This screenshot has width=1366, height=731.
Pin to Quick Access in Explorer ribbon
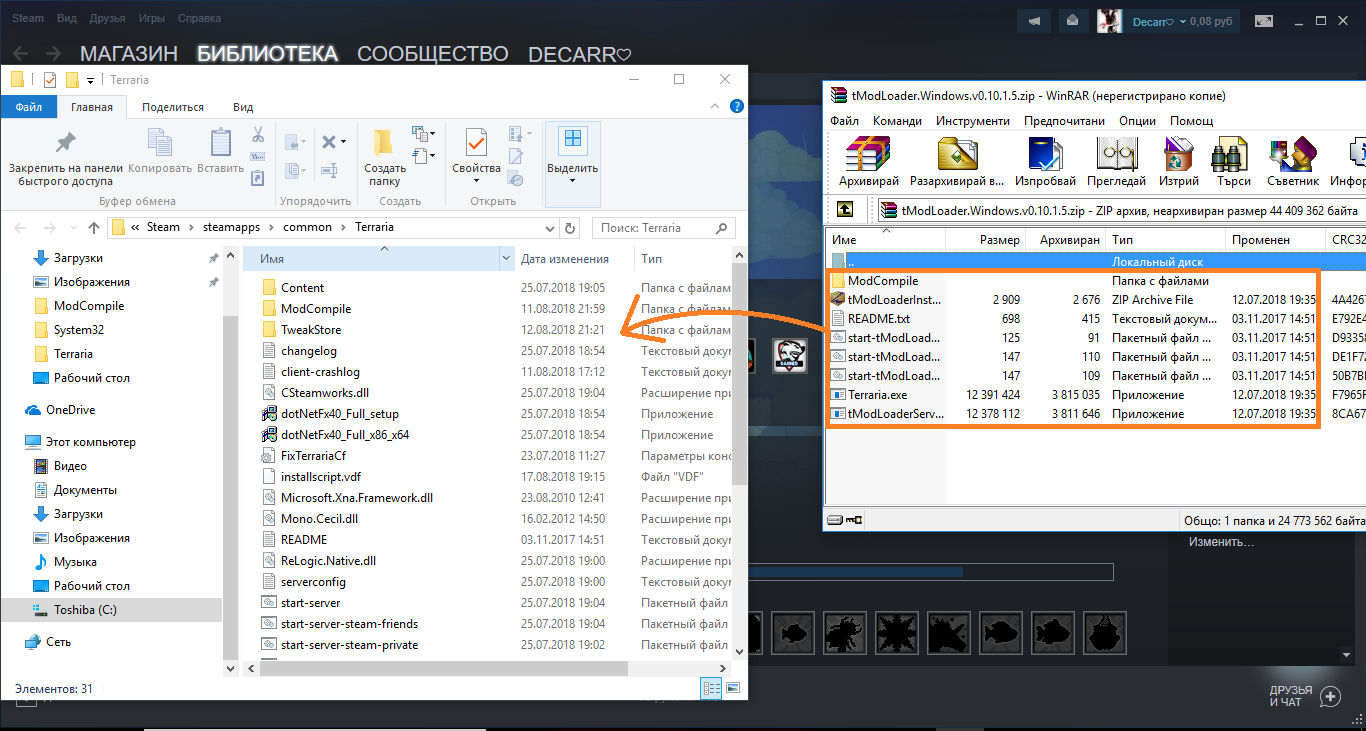(66, 144)
